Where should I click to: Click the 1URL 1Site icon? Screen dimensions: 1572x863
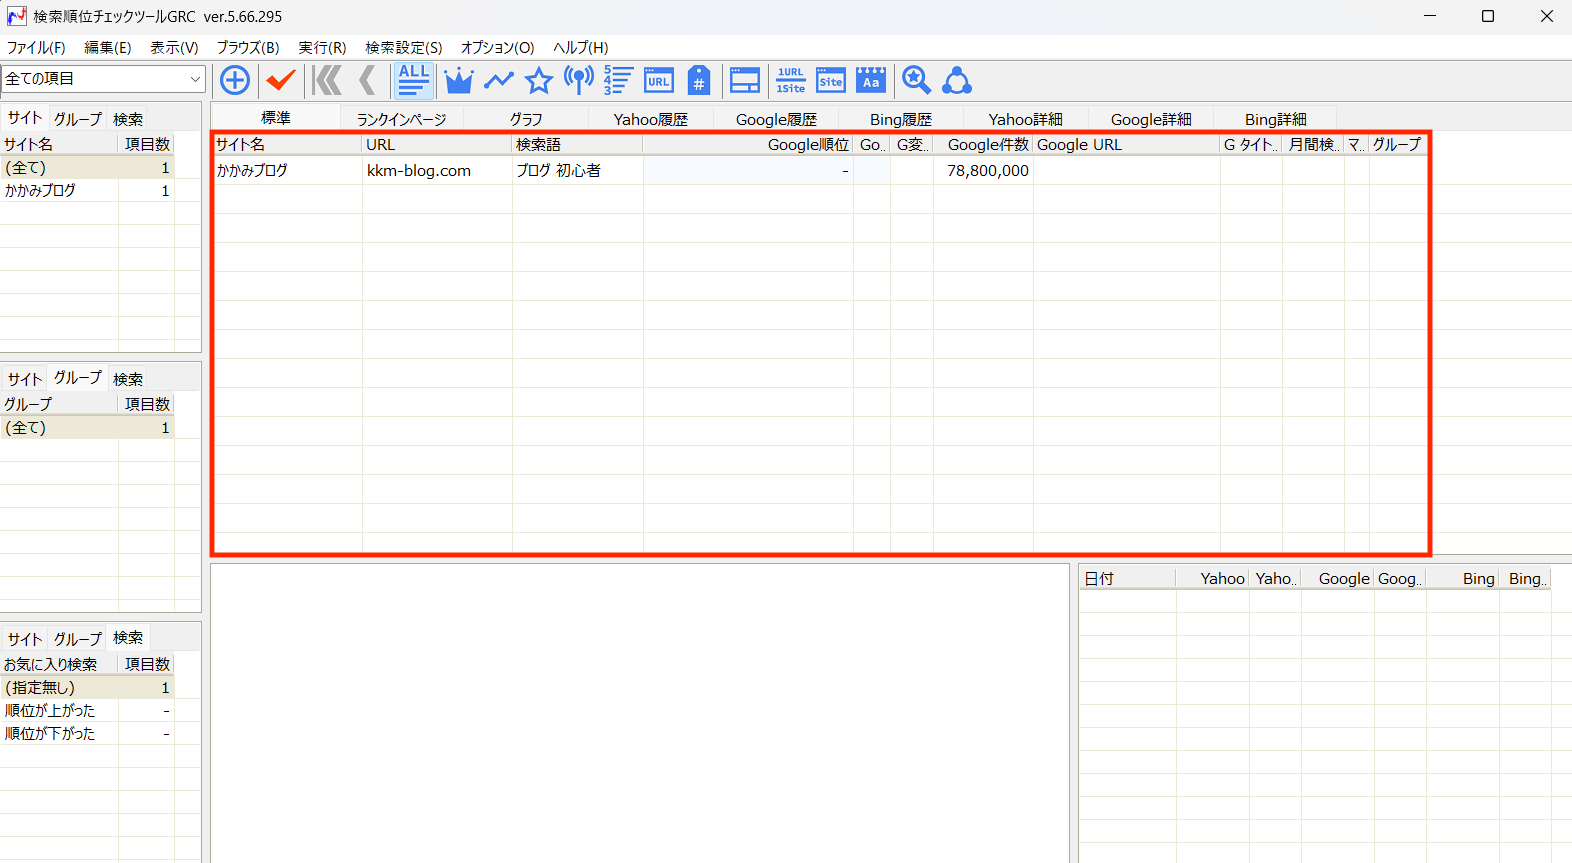click(791, 80)
